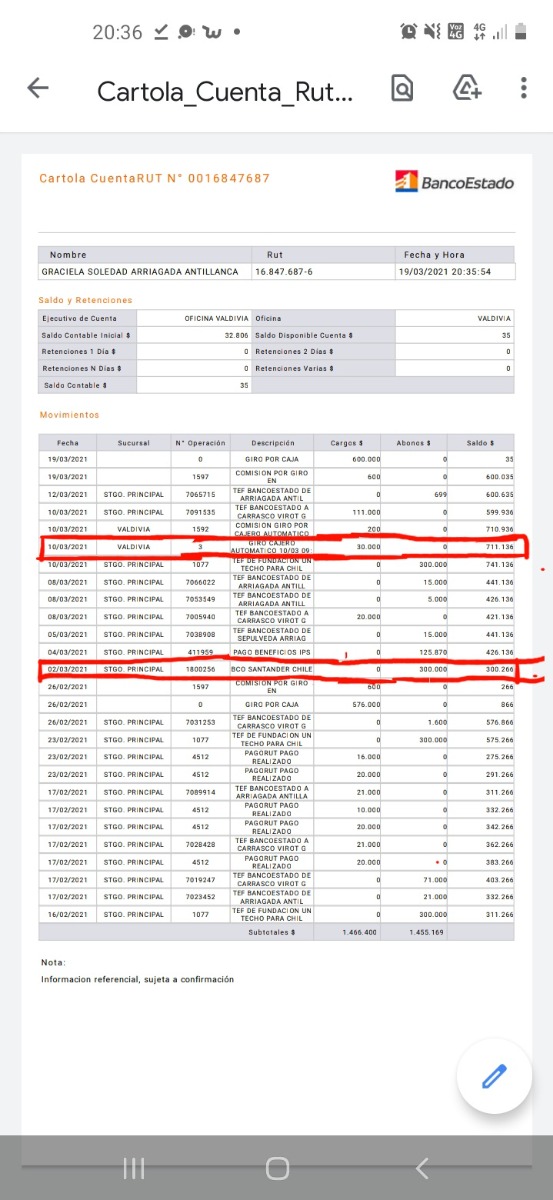Select the charge amount 576.000

[x=366, y=704]
